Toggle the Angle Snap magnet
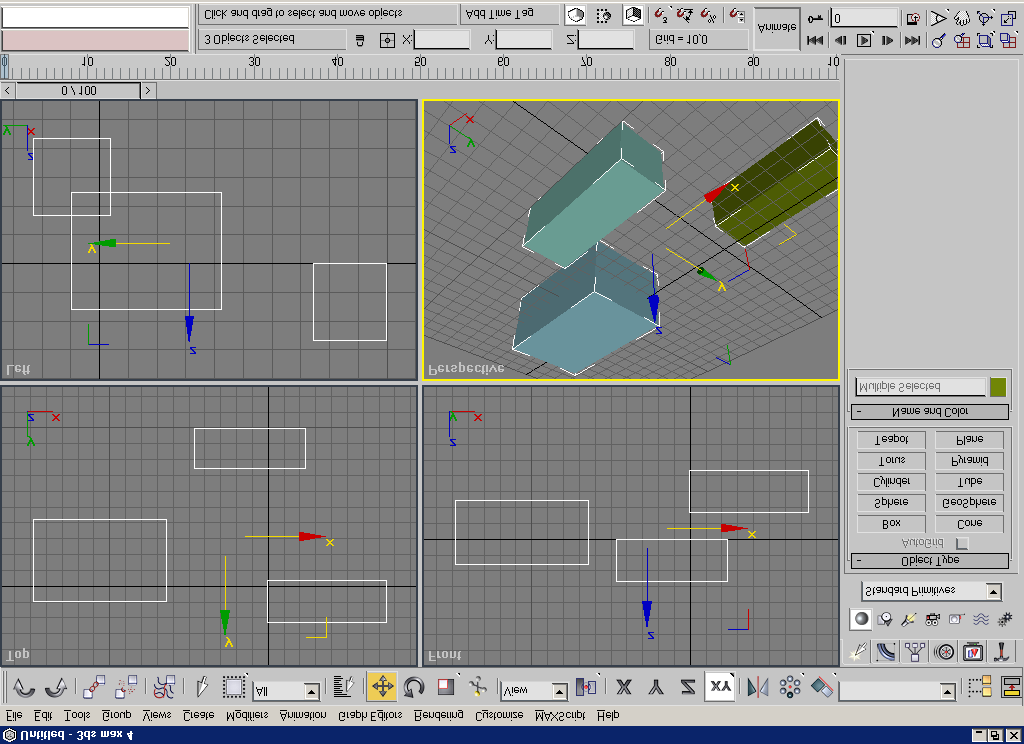 (685, 15)
